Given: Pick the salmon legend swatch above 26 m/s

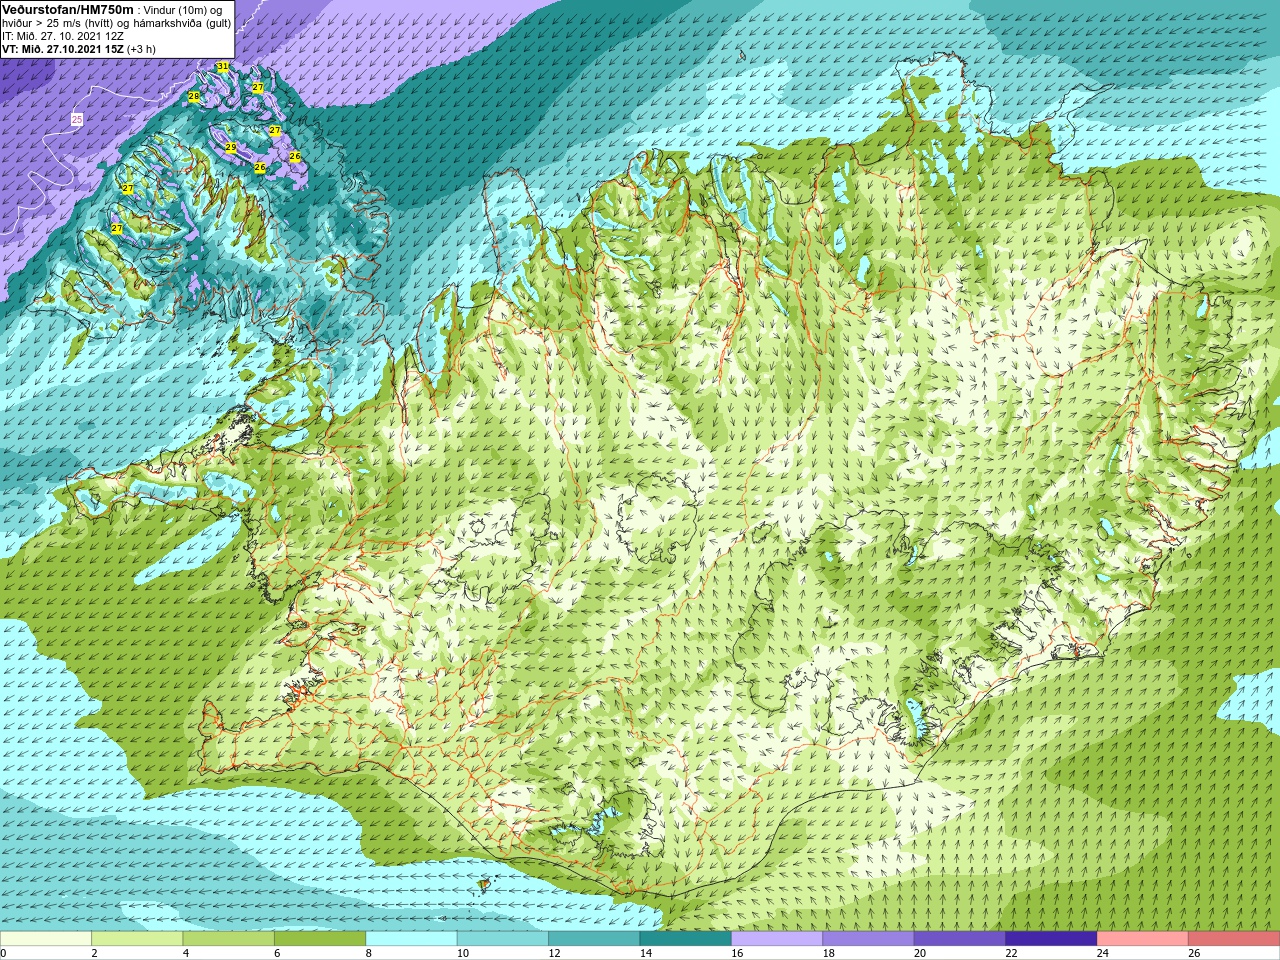Looking at the screenshot, I should click(x=1234, y=939).
